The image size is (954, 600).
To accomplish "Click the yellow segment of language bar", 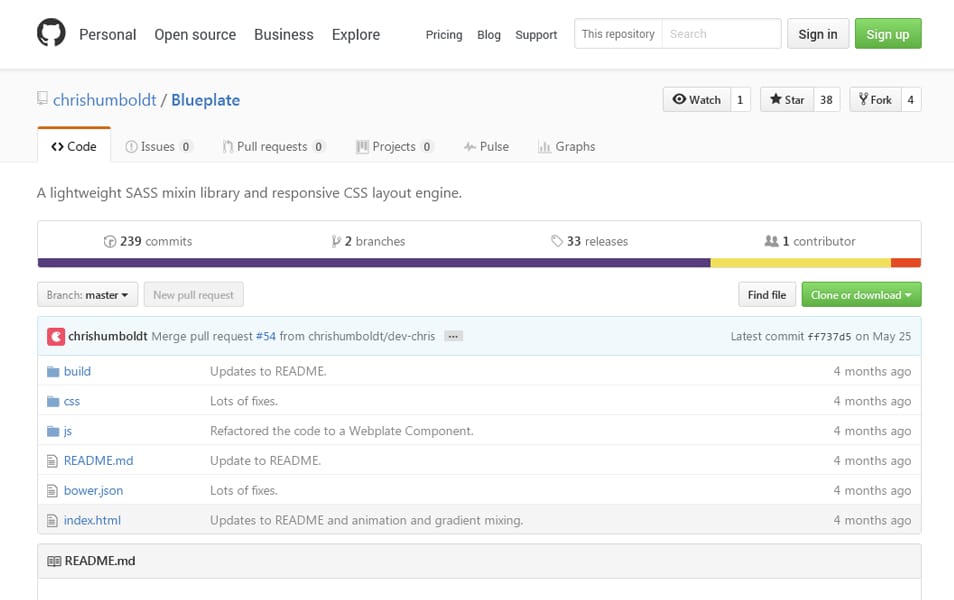I will tap(801, 263).
